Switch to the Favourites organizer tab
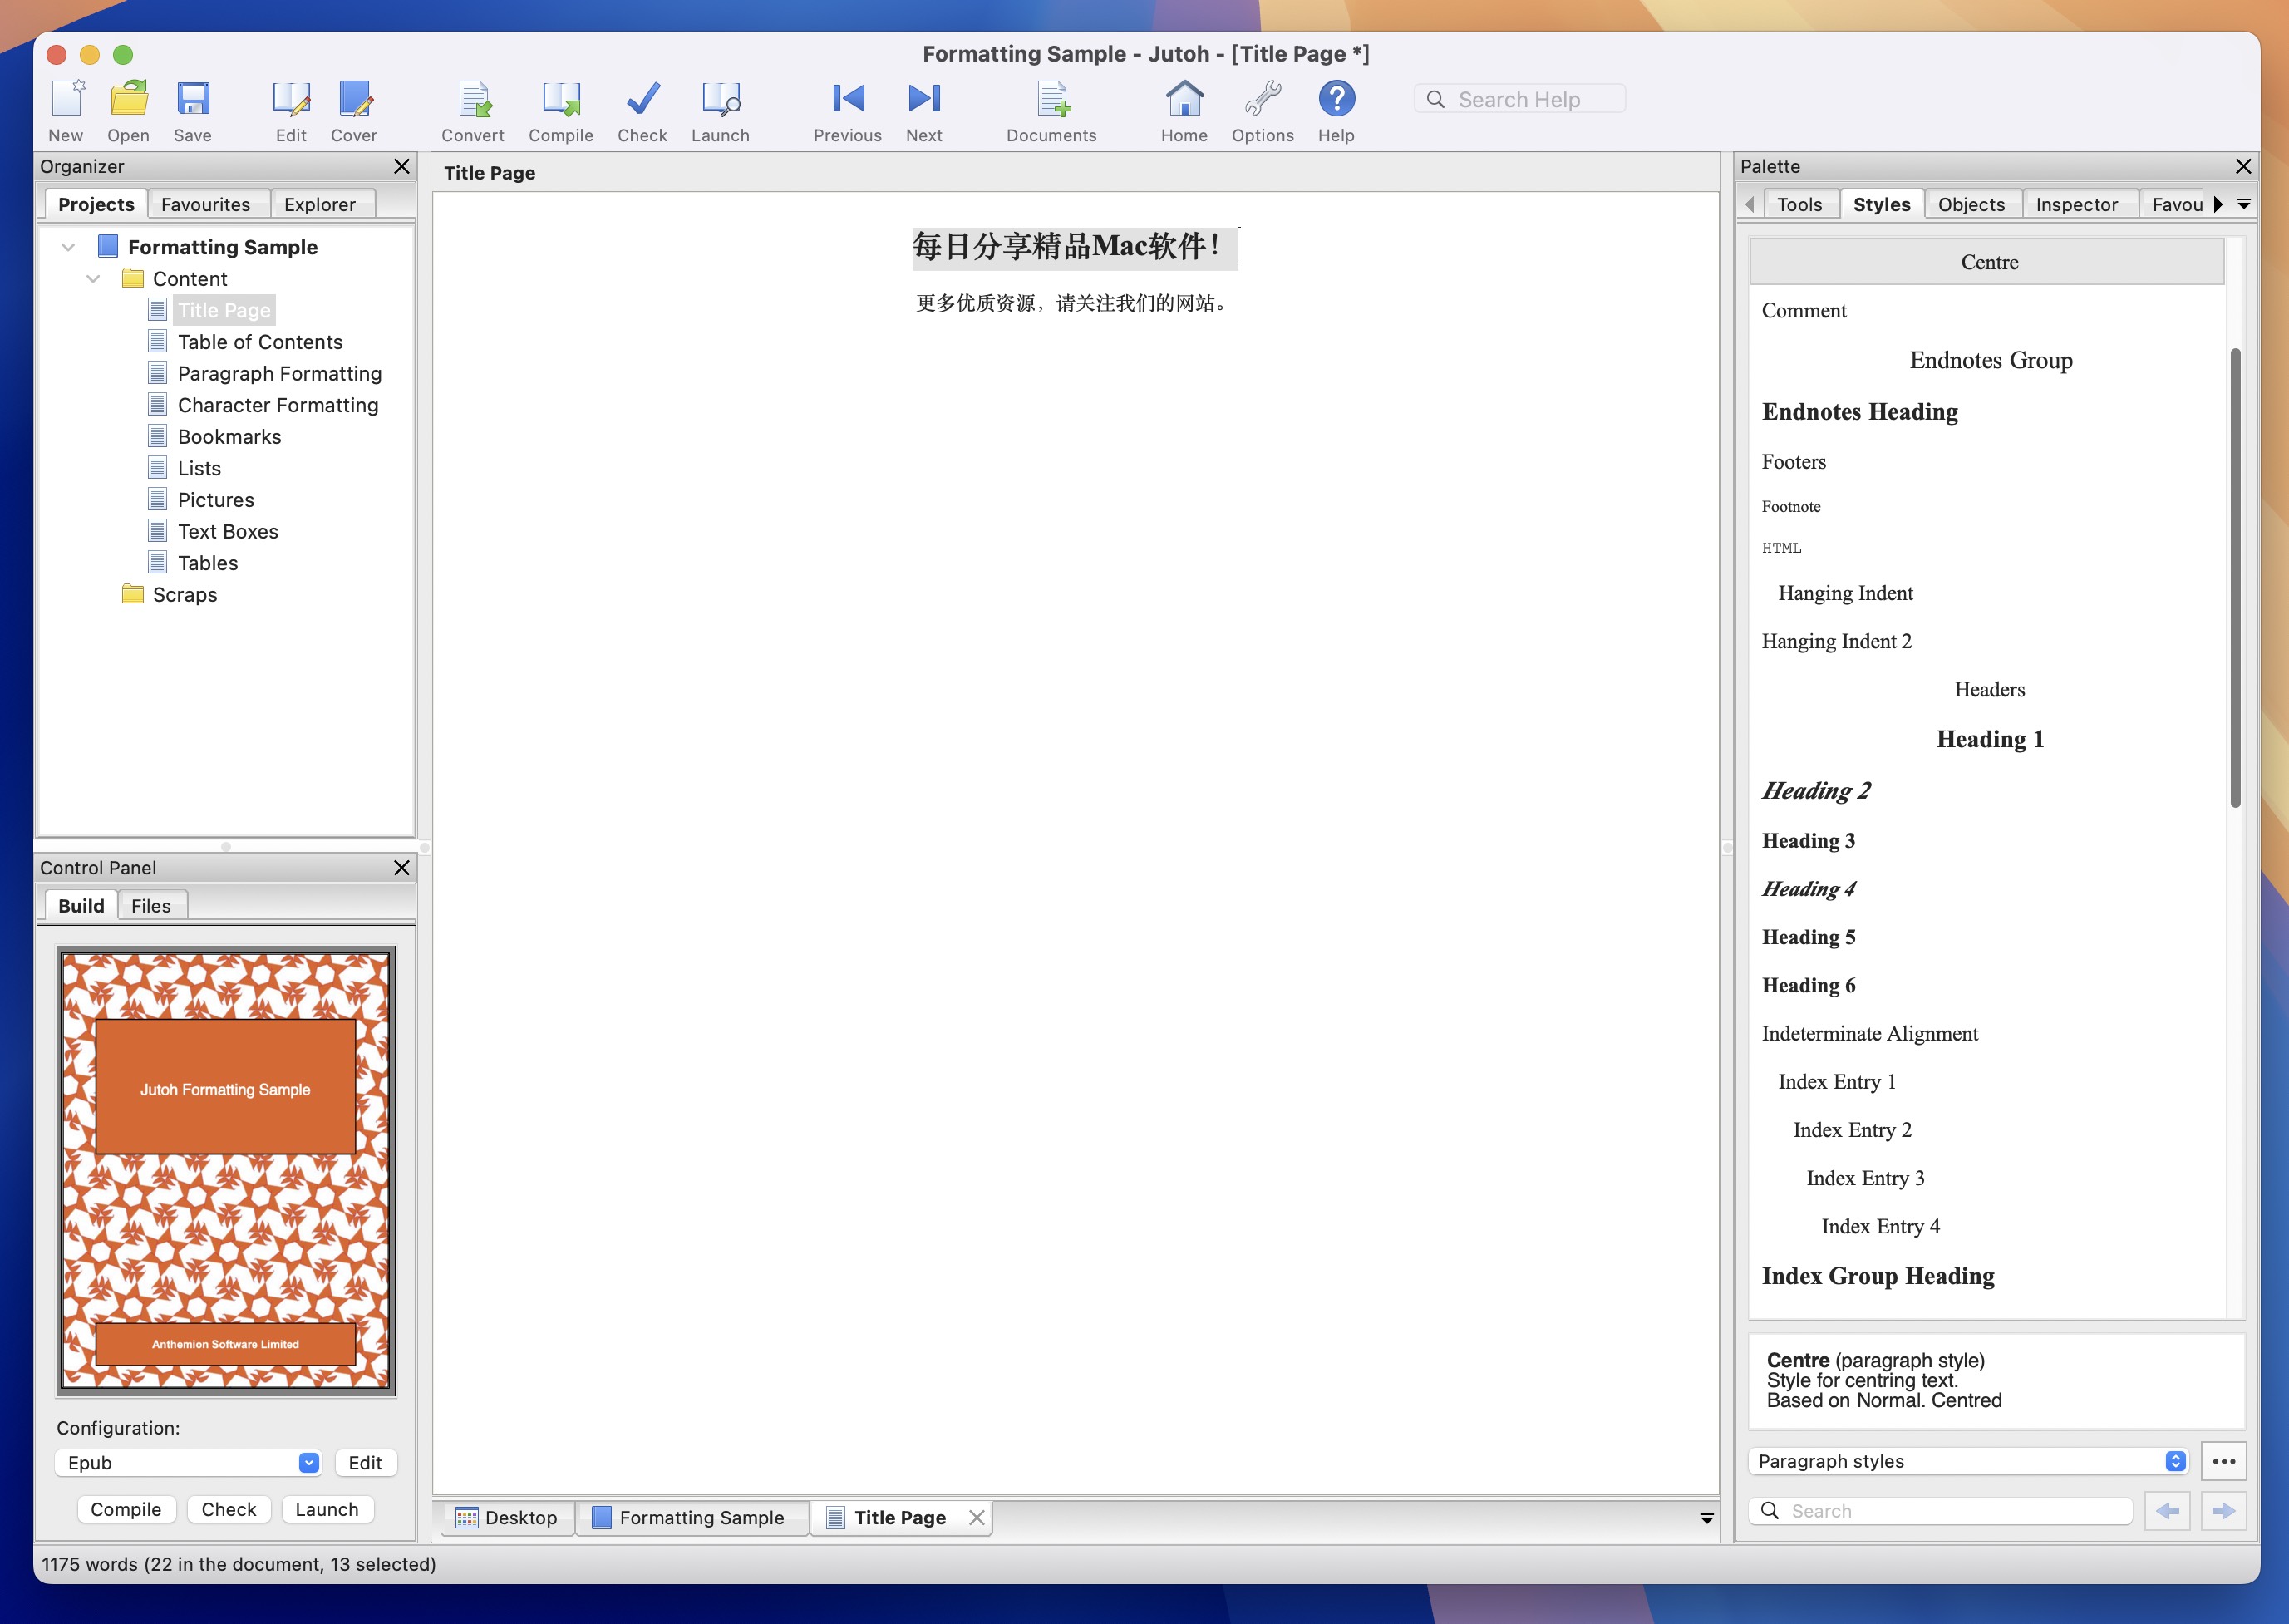The height and width of the screenshot is (1624, 2289). pos(206,204)
